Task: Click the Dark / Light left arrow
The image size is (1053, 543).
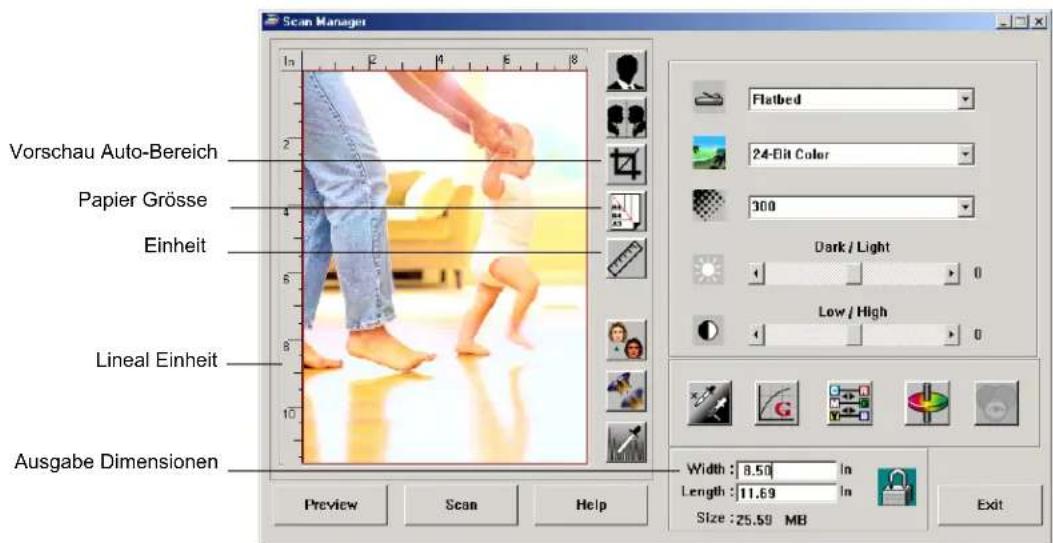Action: pos(755,275)
